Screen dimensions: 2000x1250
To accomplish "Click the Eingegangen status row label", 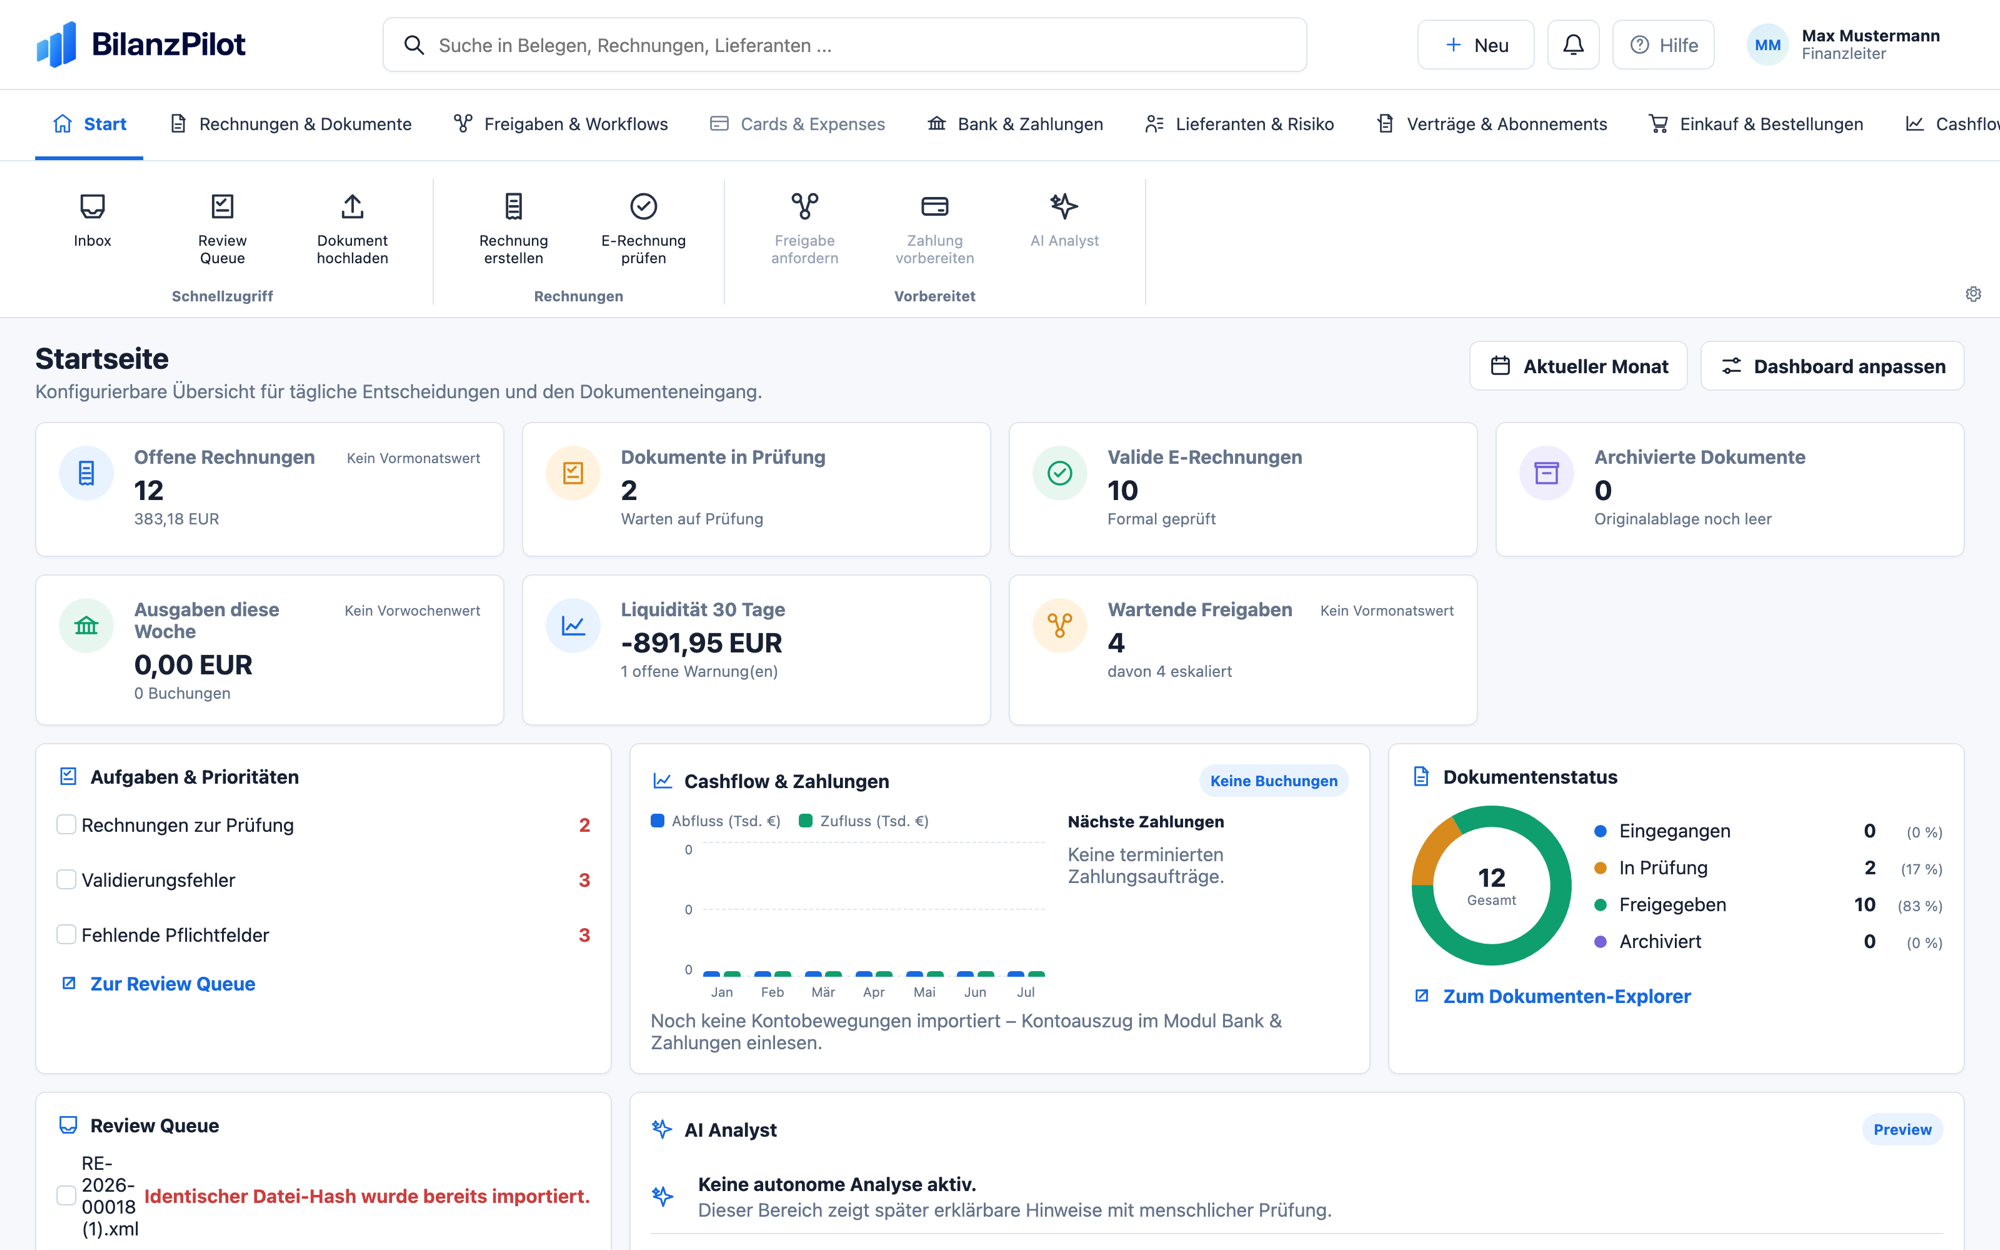I will tap(1674, 831).
